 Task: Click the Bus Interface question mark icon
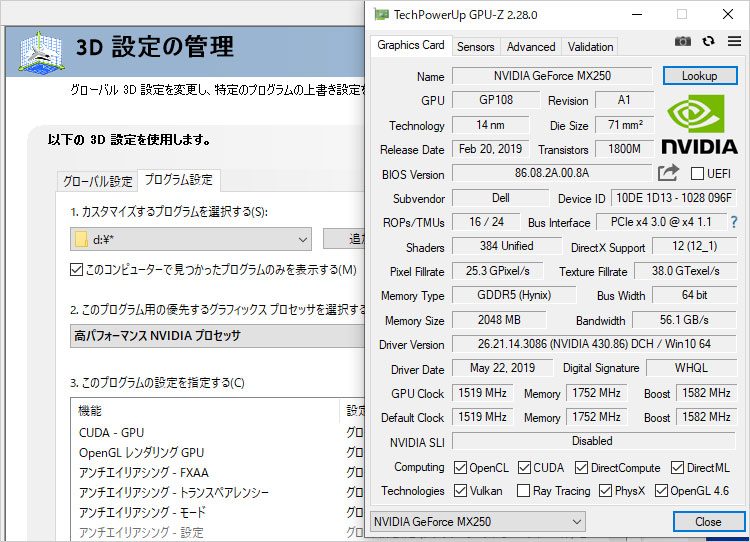tap(734, 222)
